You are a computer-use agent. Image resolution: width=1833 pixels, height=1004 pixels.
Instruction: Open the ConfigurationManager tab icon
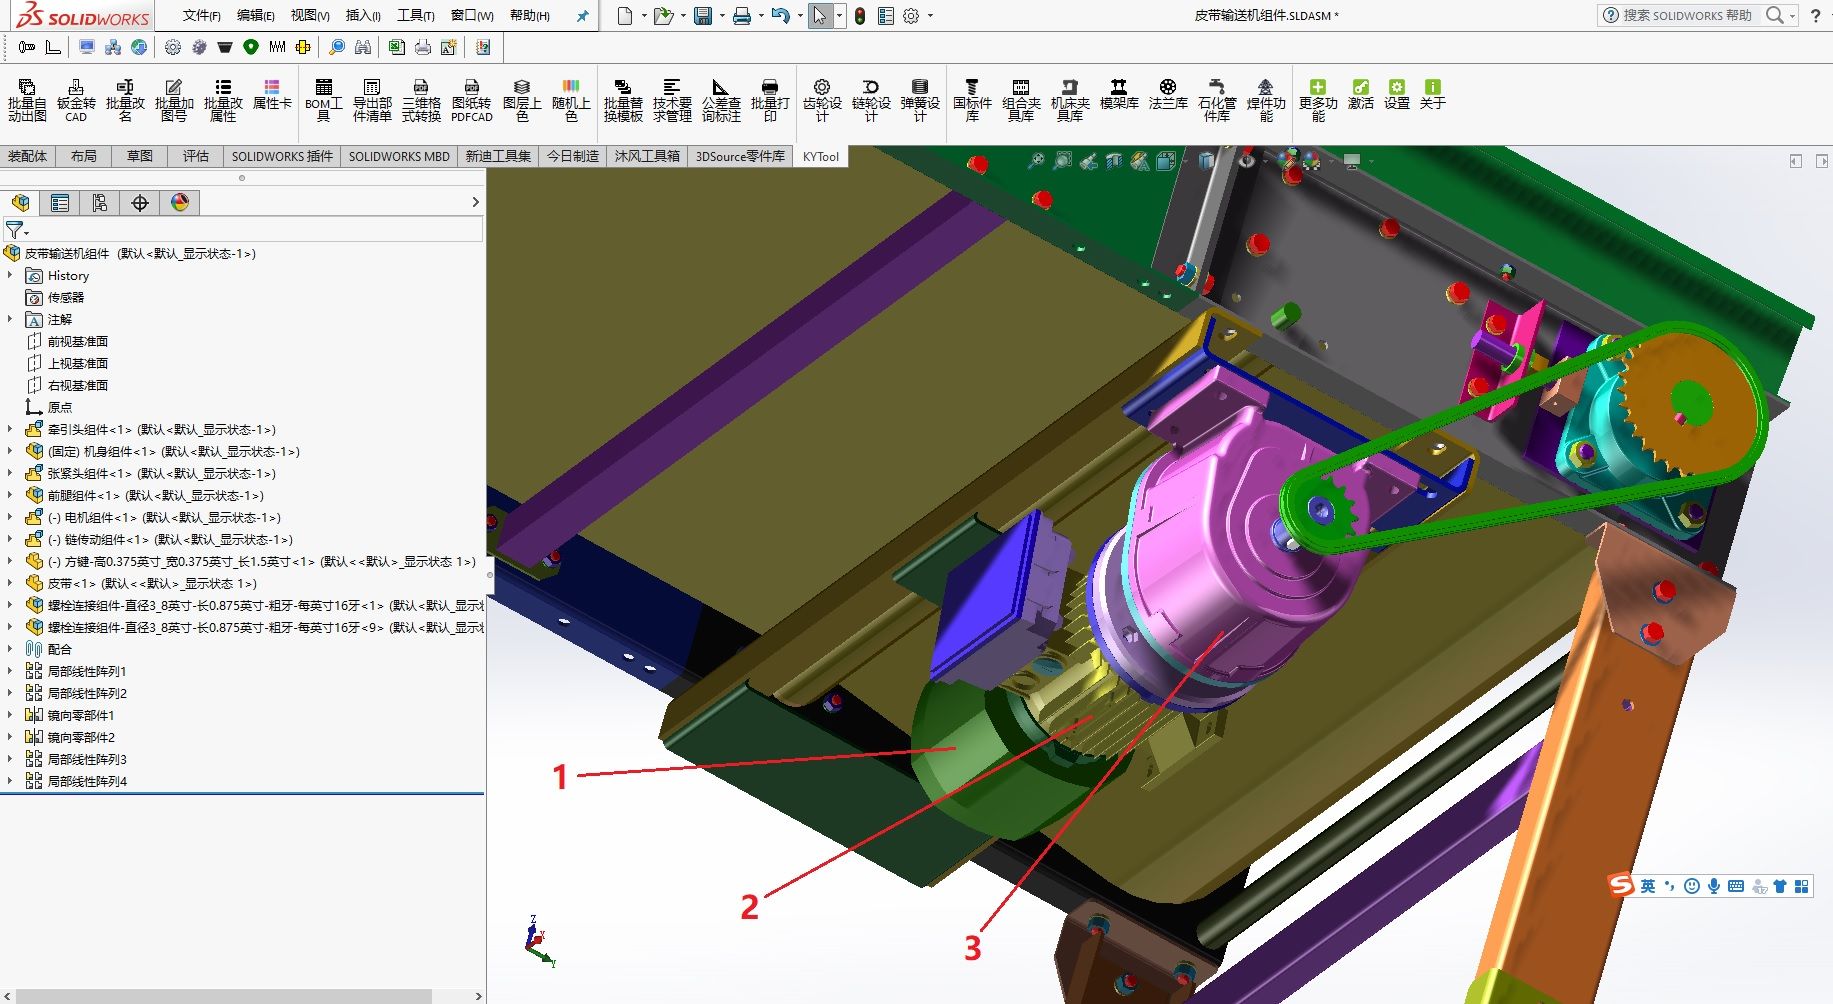(x=100, y=203)
